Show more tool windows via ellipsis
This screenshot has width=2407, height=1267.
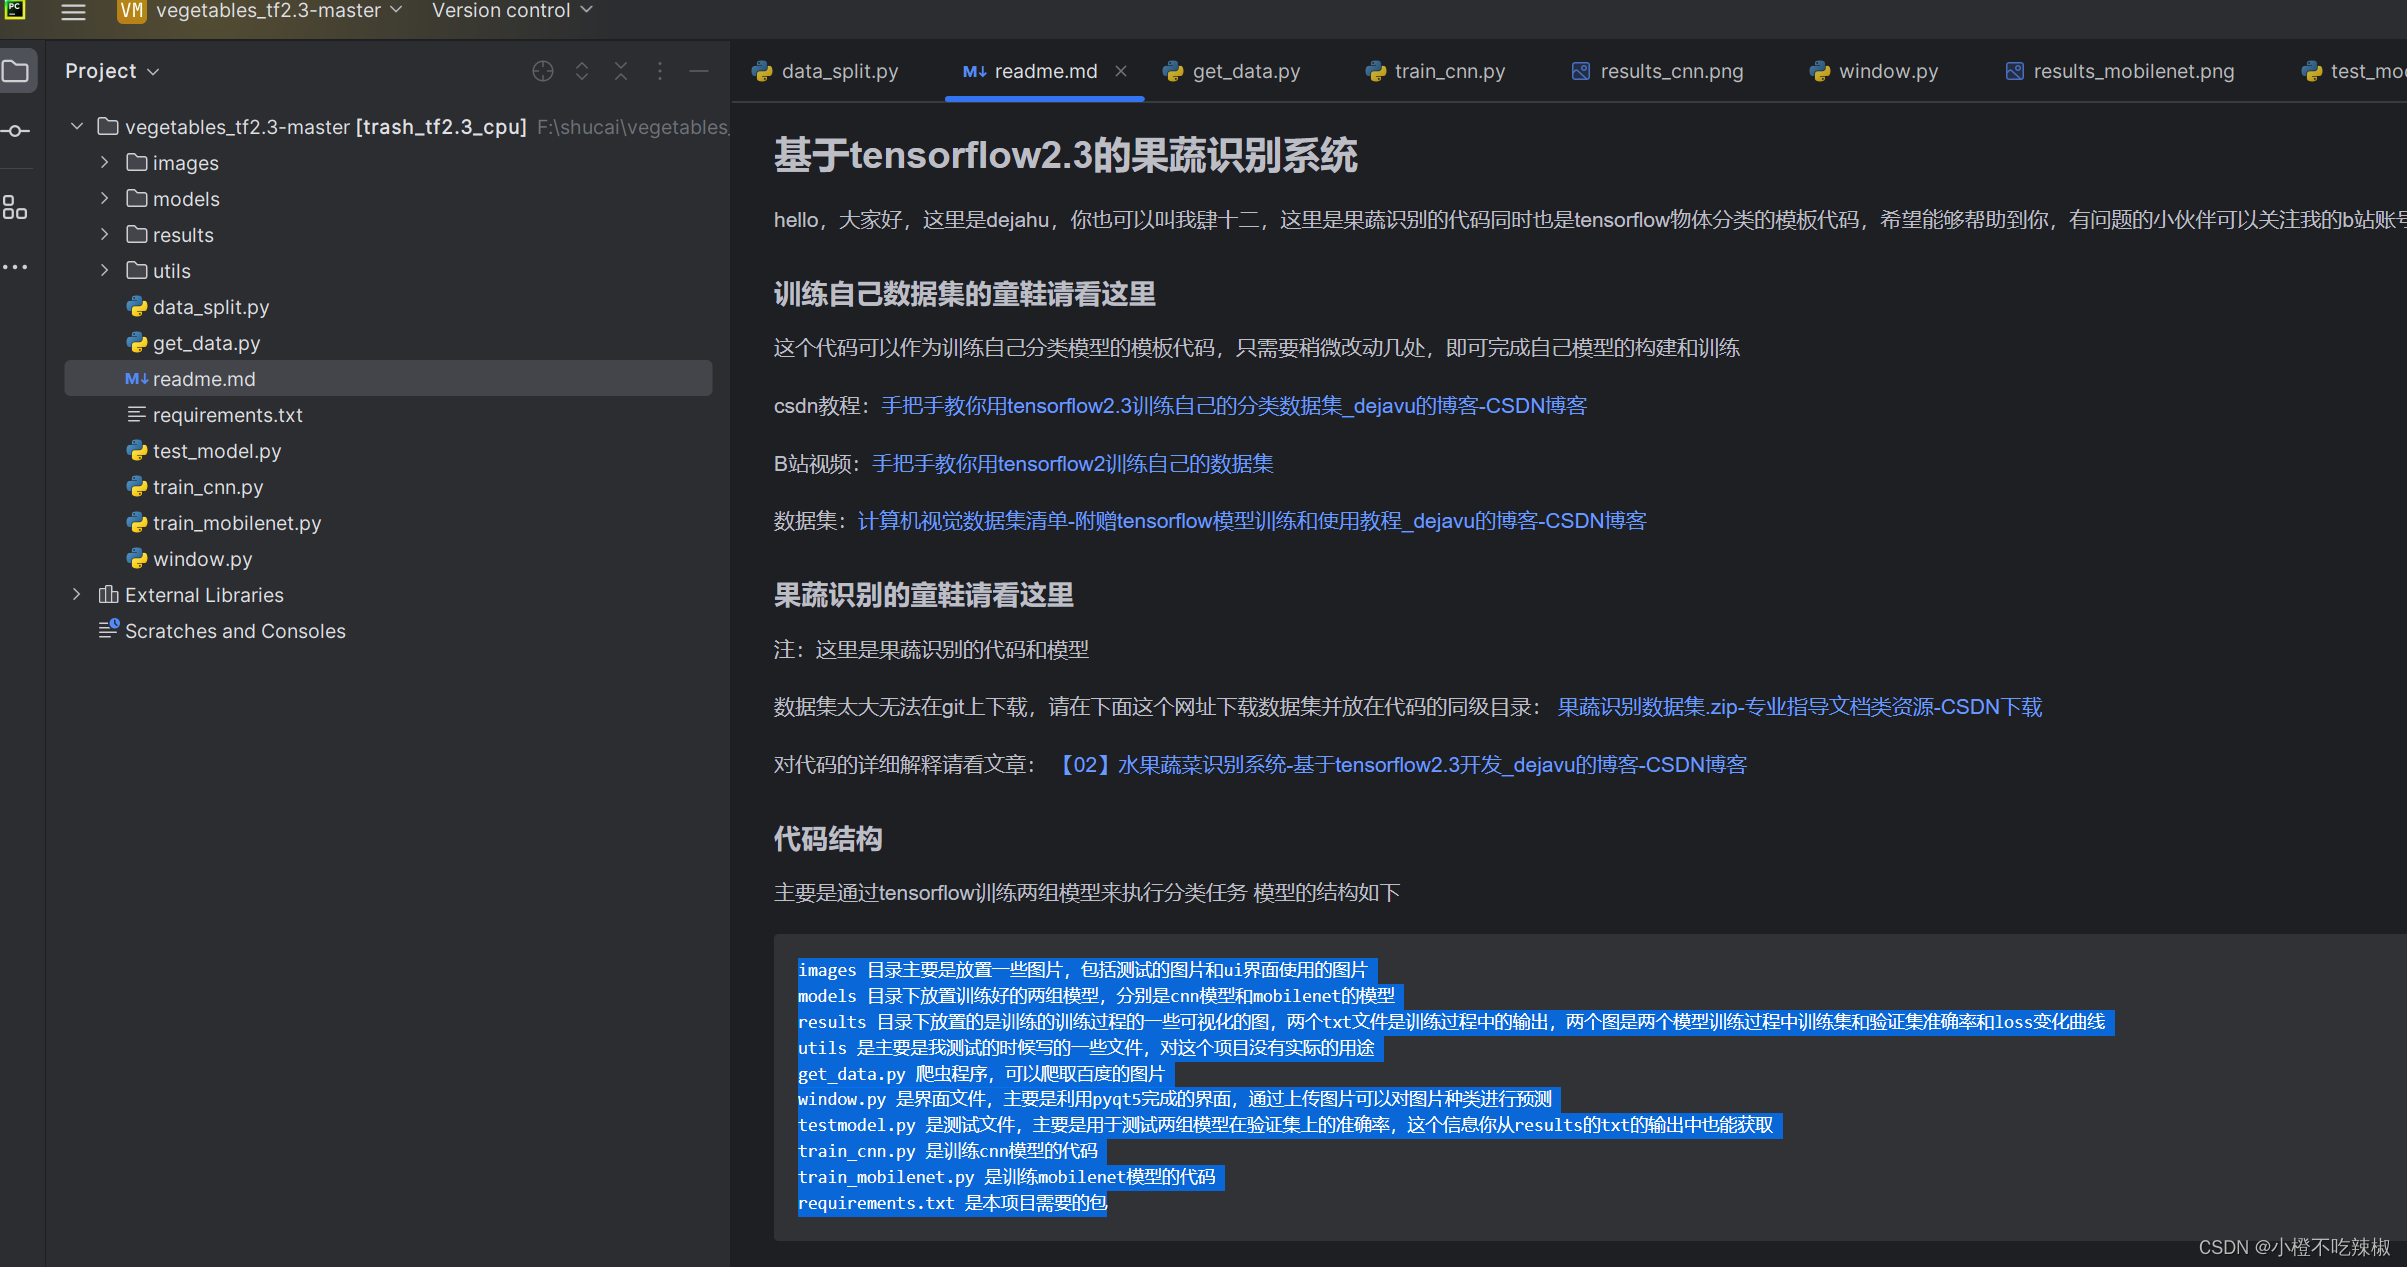point(15,267)
